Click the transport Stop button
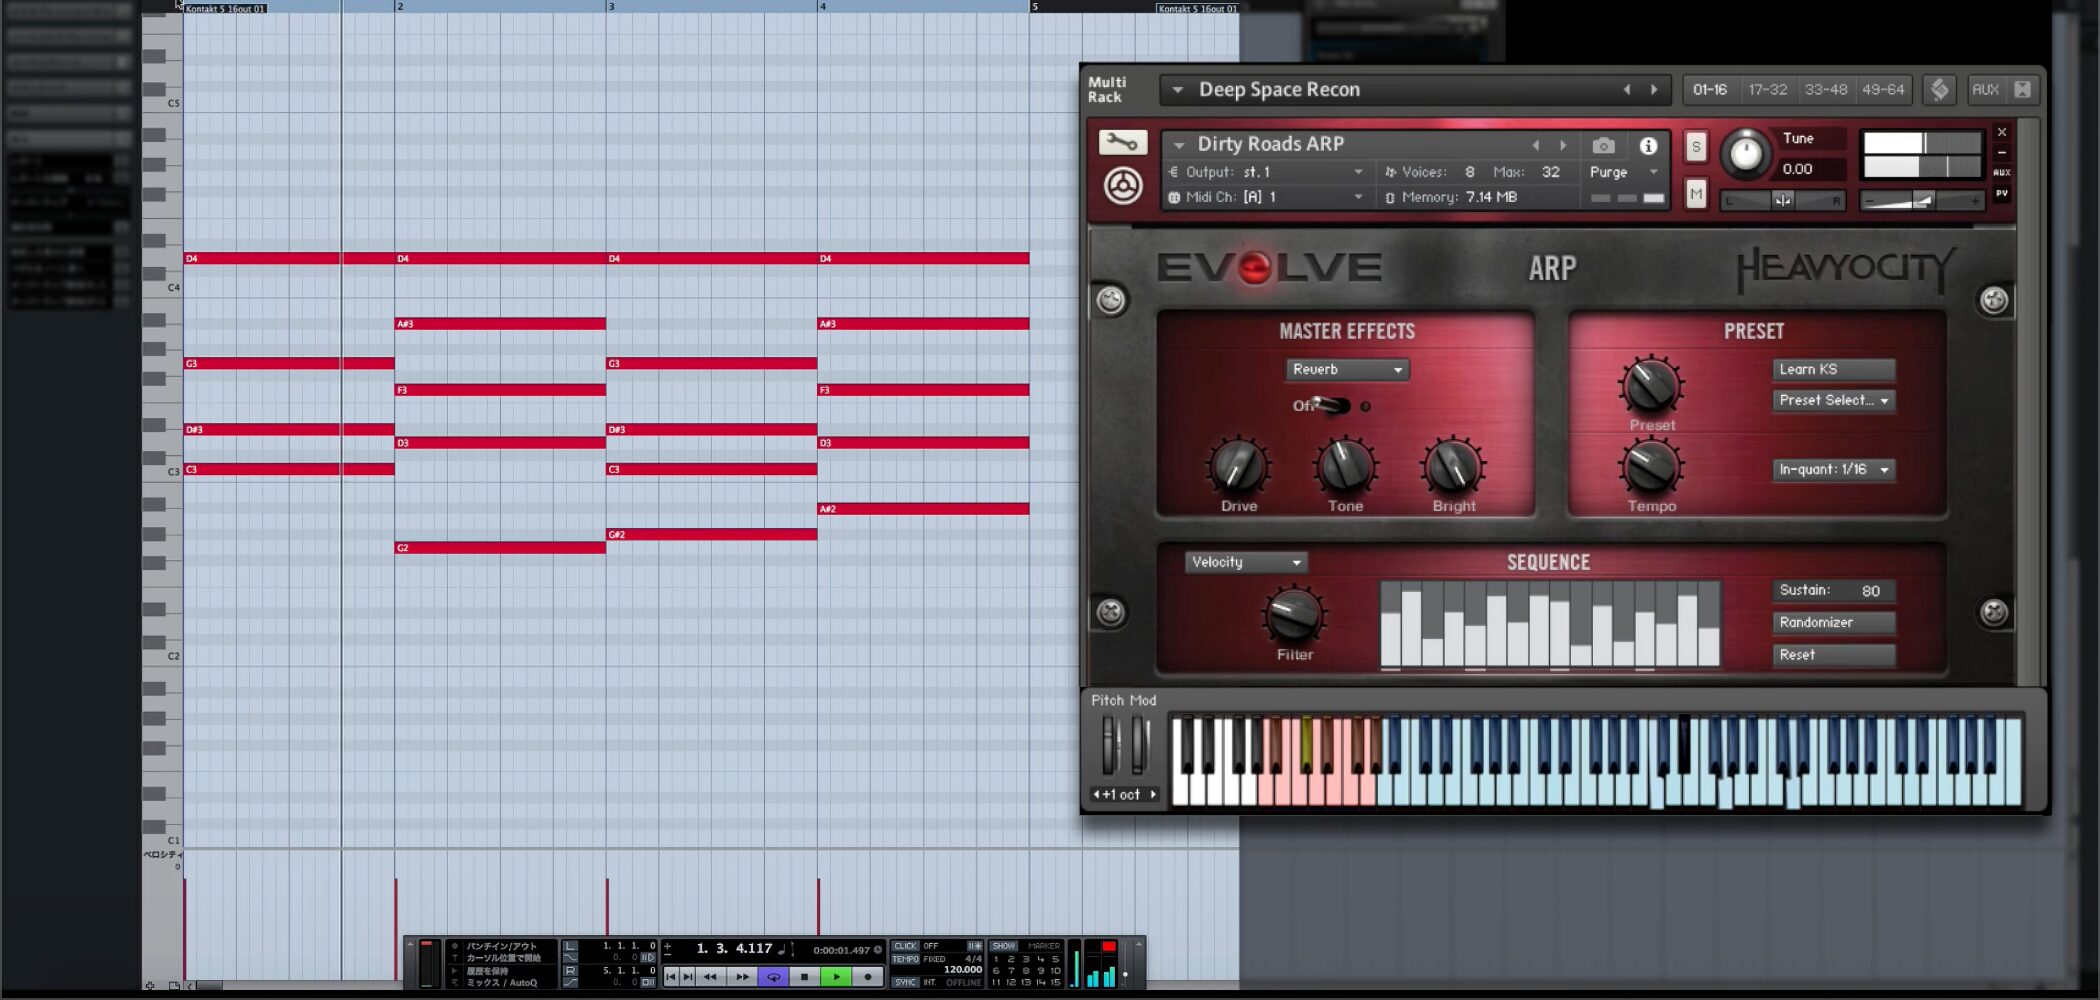2100x1000 pixels. coord(804,977)
